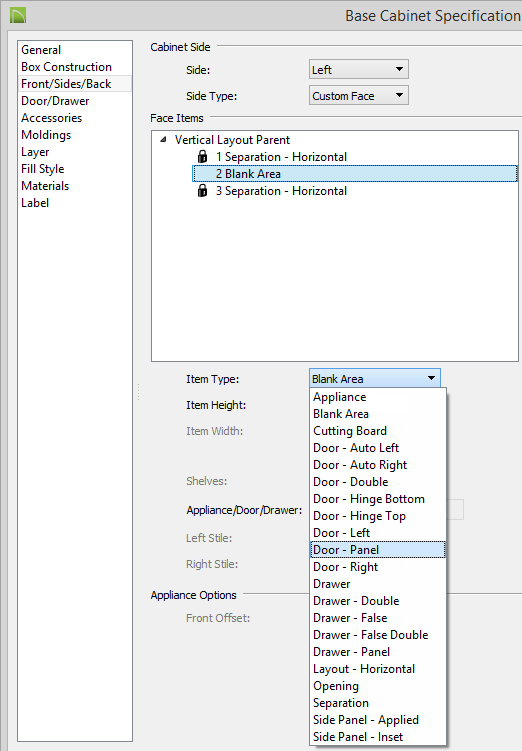Image resolution: width=522 pixels, height=751 pixels.
Task: Click the Chief Architect app icon in title bar
Action: (x=18, y=15)
